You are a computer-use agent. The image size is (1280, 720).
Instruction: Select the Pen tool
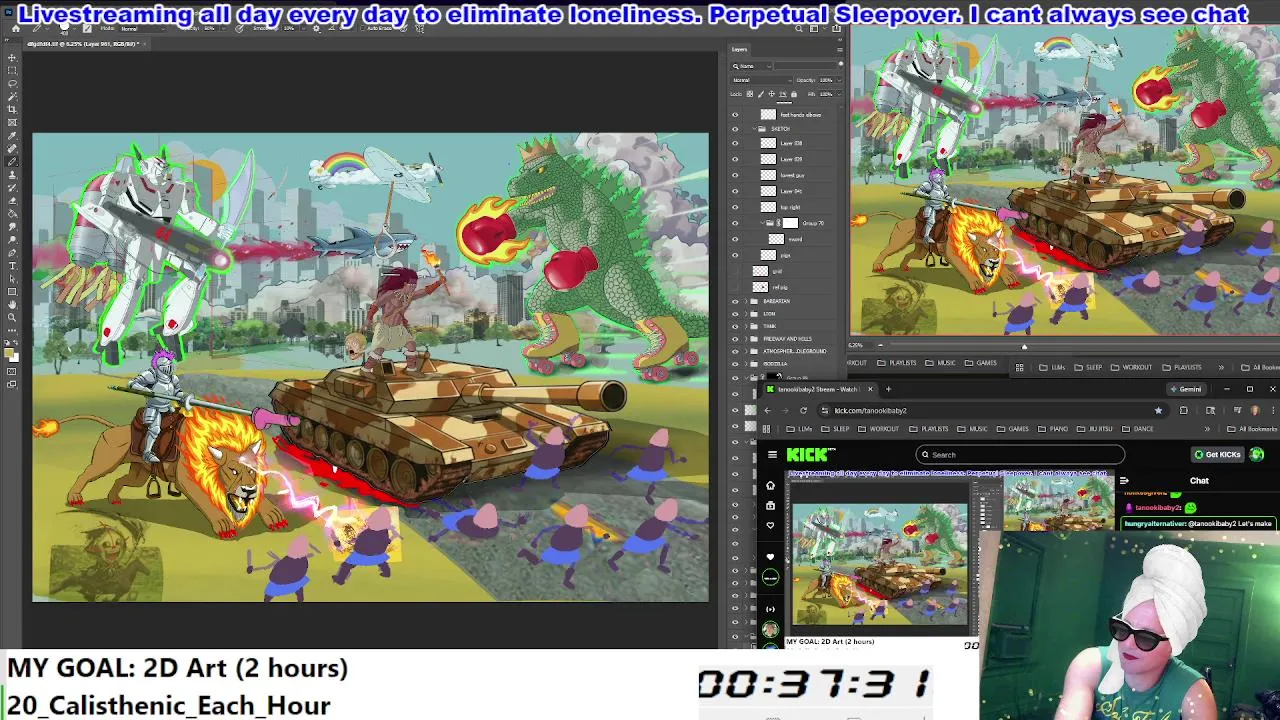[x=12, y=252]
